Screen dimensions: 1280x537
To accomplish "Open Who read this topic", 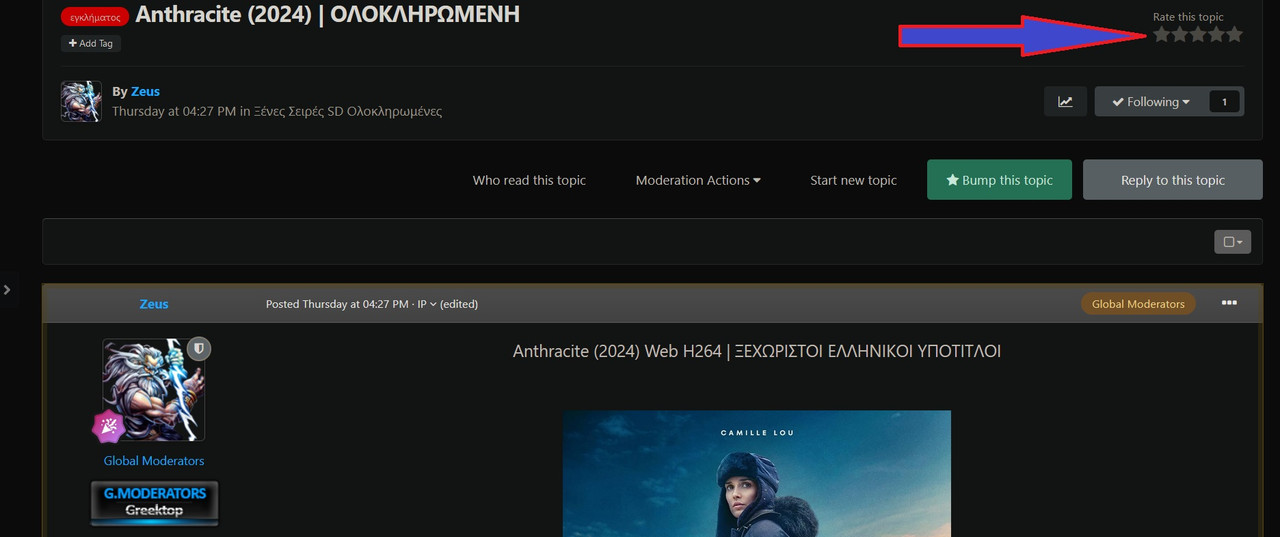I will (x=529, y=180).
